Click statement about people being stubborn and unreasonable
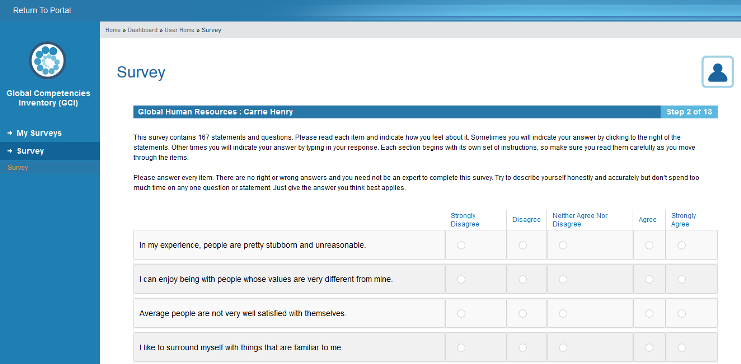 point(253,245)
